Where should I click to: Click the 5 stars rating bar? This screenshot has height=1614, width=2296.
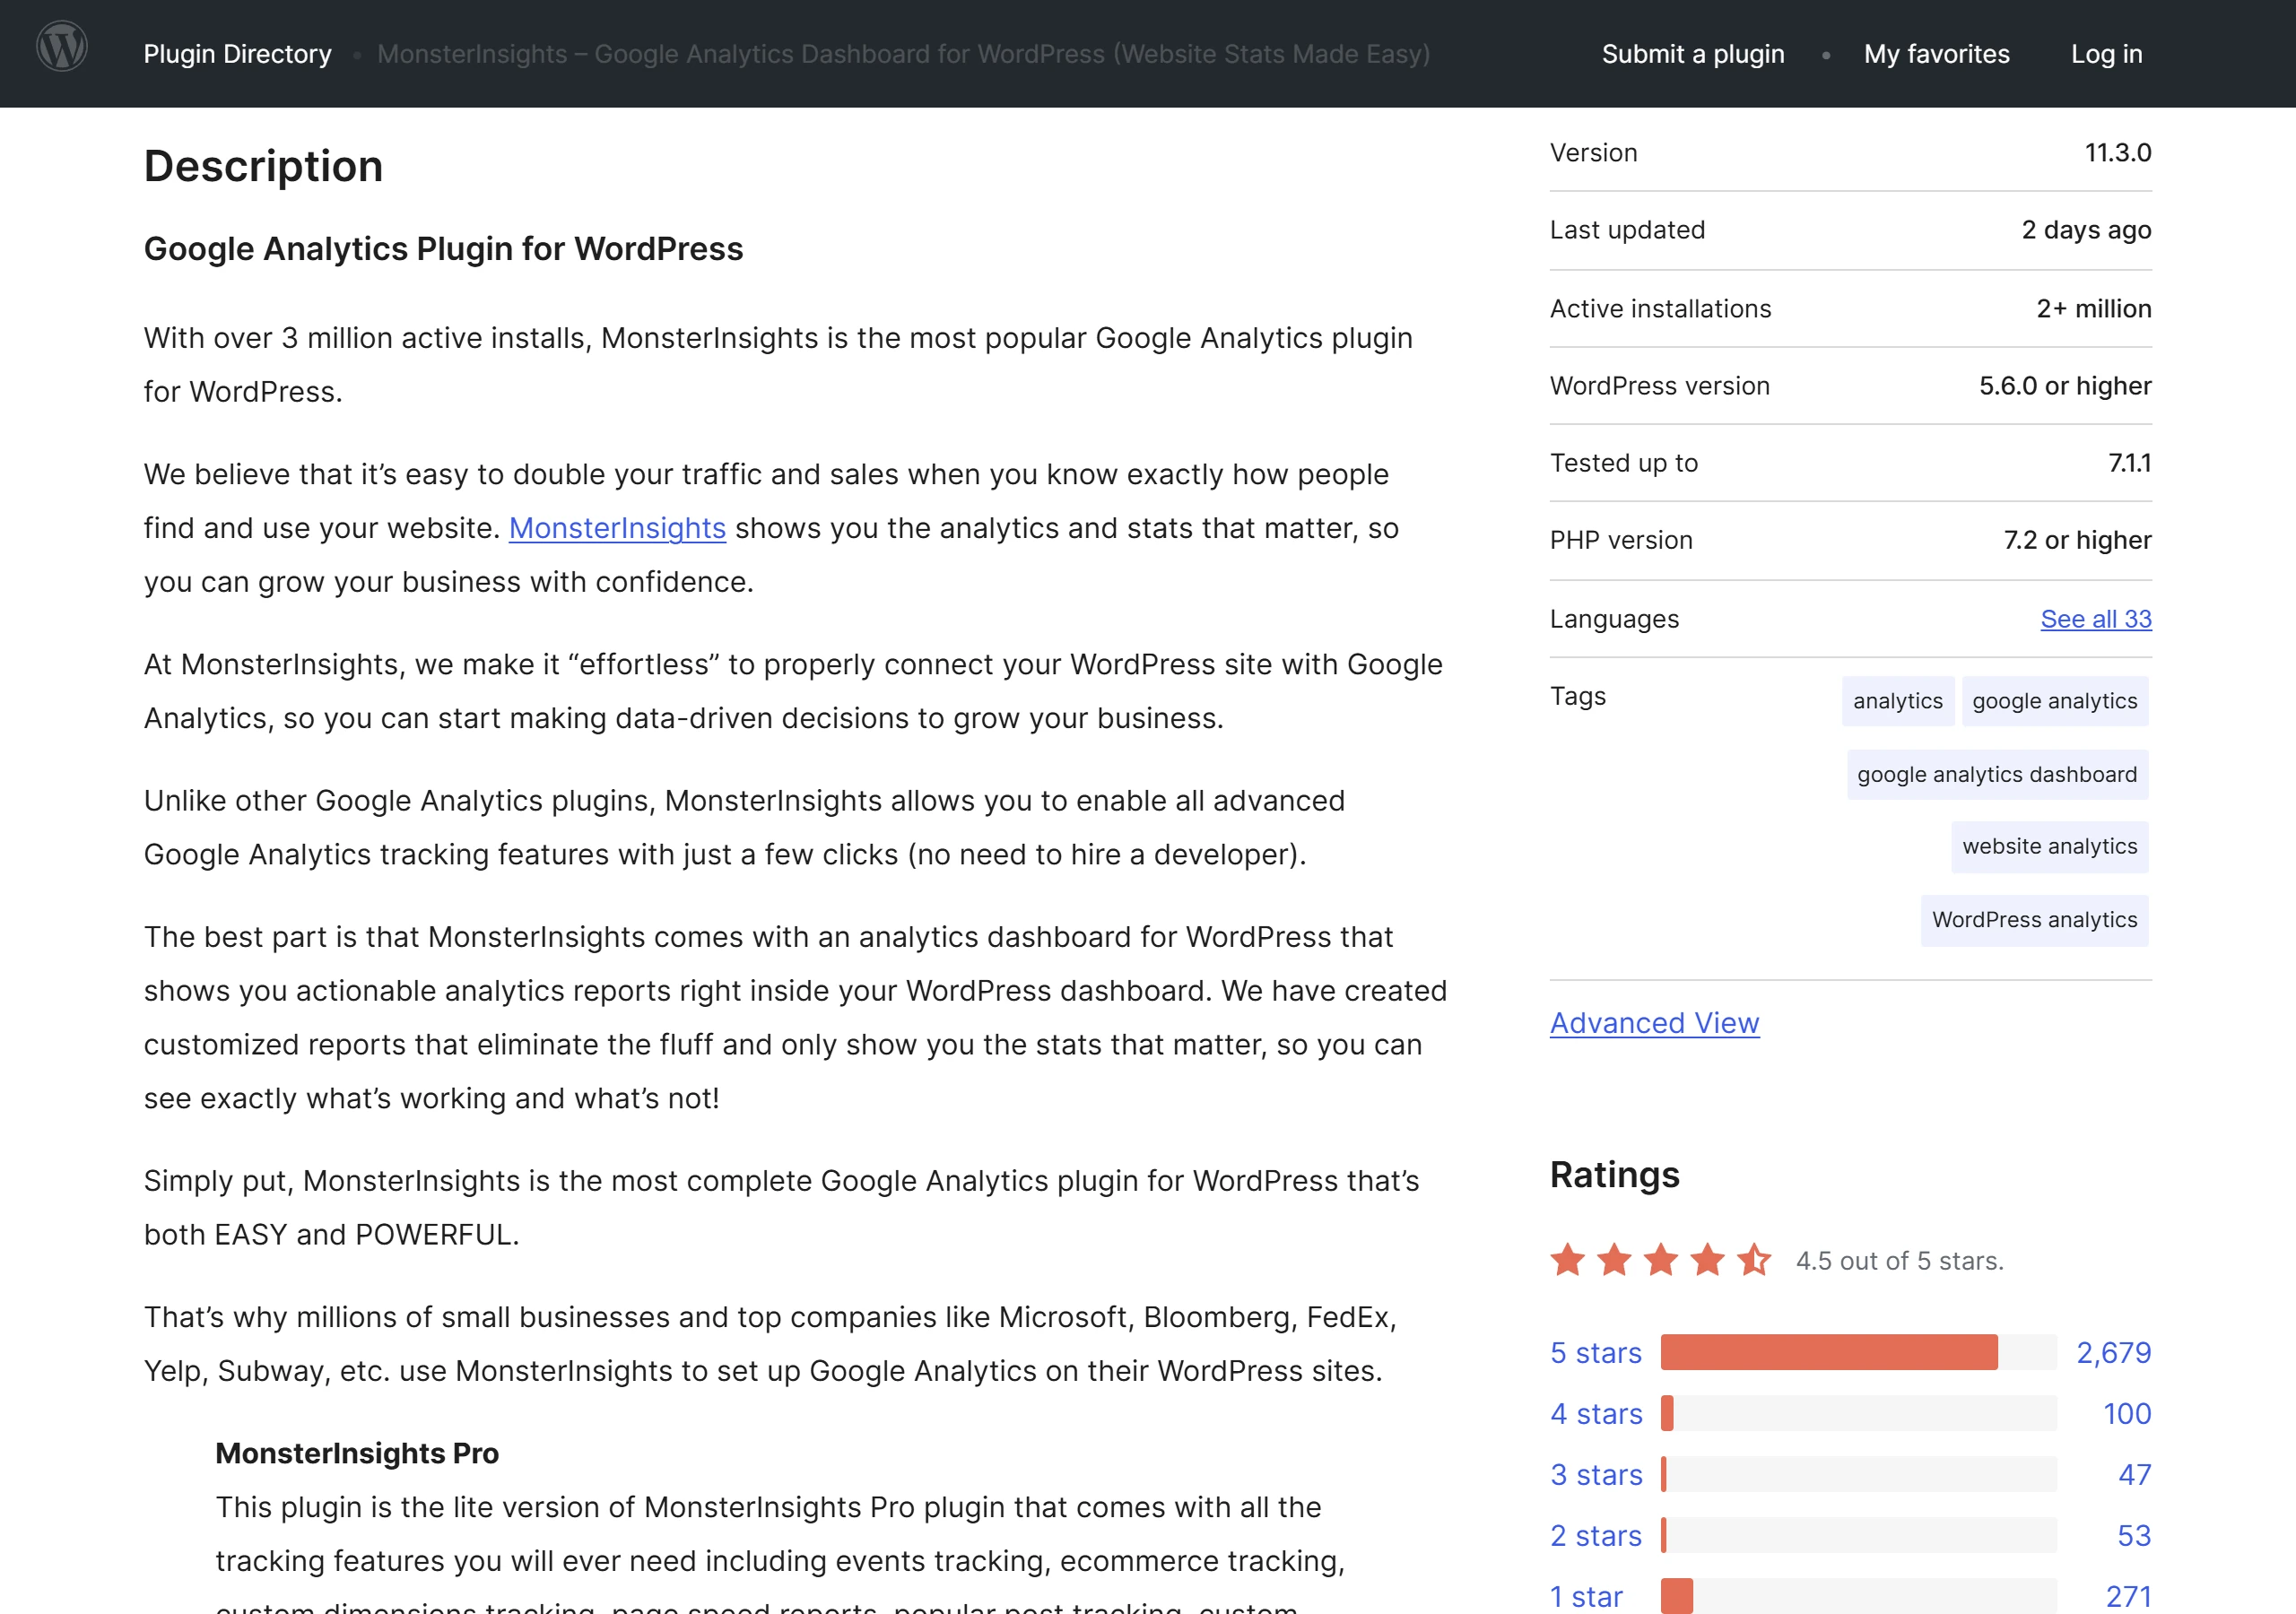point(1858,1352)
